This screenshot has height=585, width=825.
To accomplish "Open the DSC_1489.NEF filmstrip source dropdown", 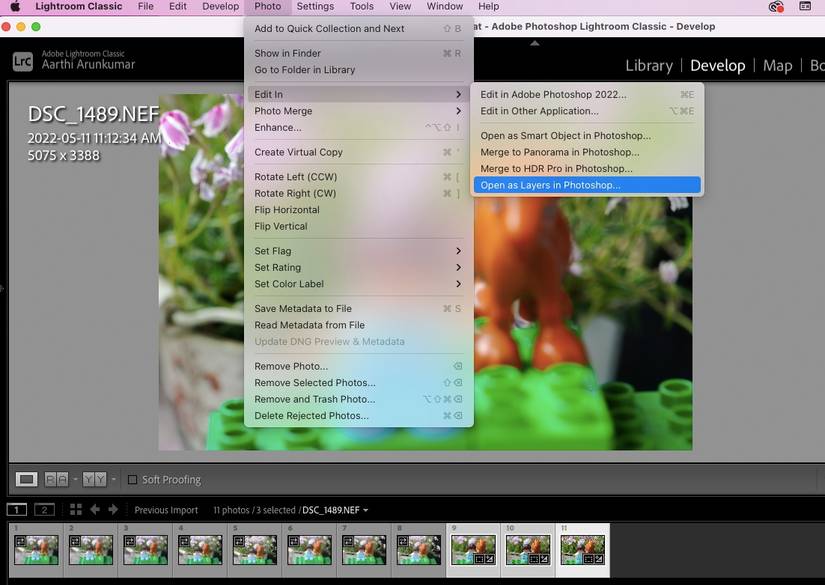I will (x=335, y=510).
